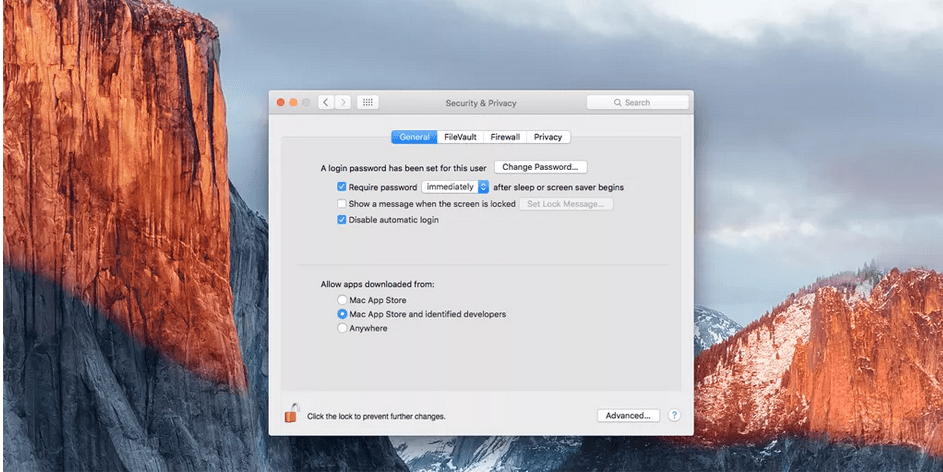Open the Firewall tab
The height and width of the screenshot is (472, 943).
coord(505,137)
